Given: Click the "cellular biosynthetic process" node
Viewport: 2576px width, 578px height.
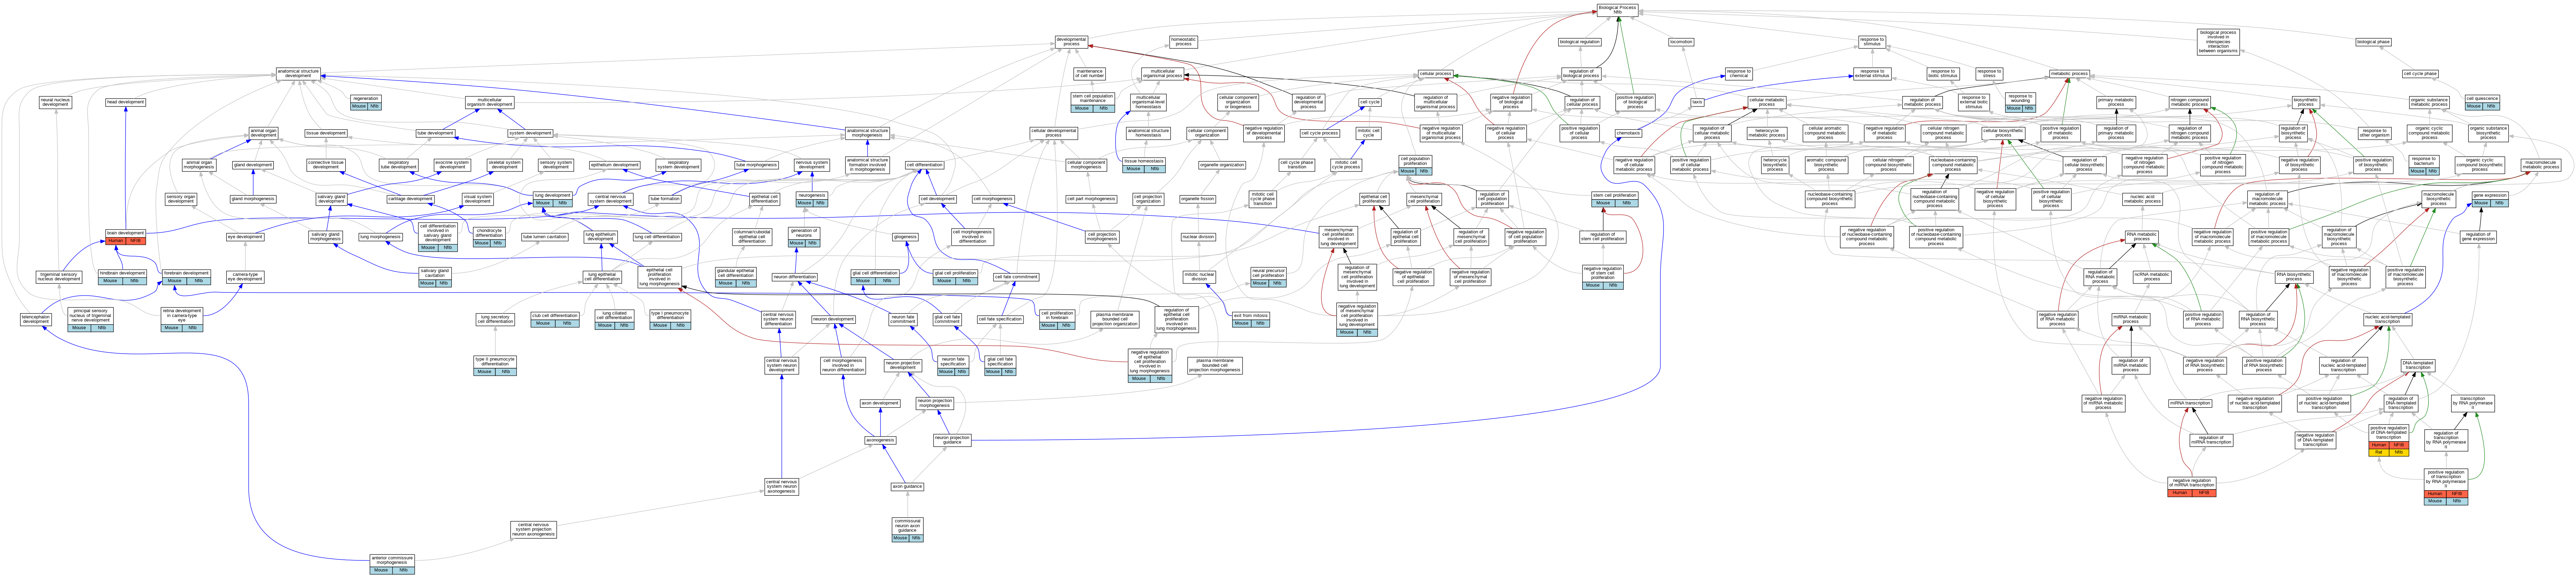Looking at the screenshot, I should coord(2003,133).
